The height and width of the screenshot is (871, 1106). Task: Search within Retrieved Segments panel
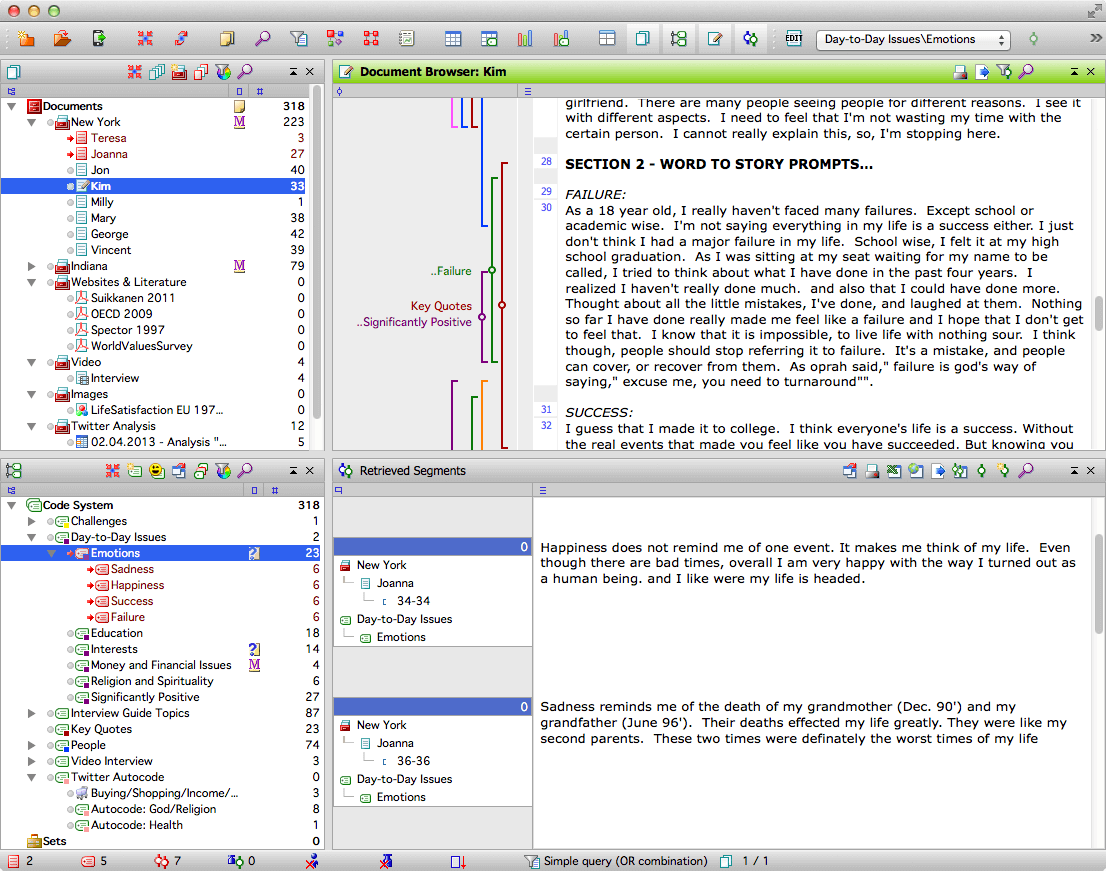(1026, 470)
